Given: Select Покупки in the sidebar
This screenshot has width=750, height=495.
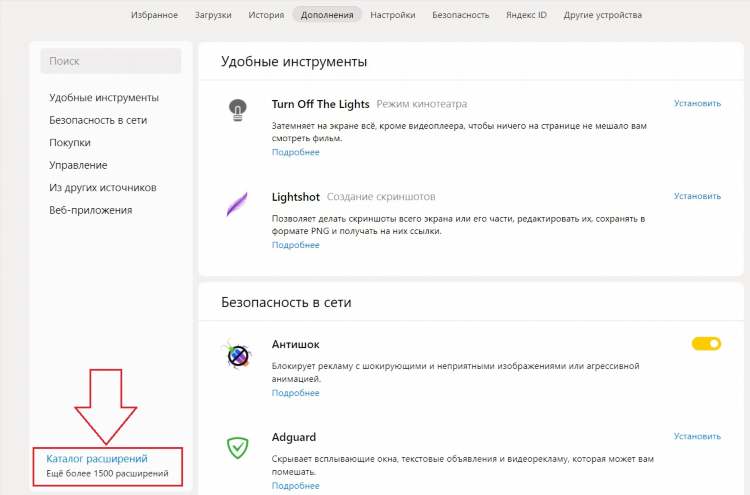Looking at the screenshot, I should click(70, 143).
